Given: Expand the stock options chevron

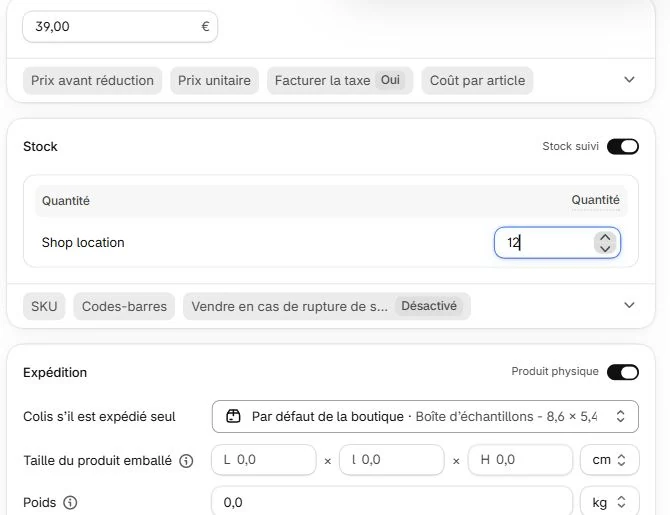Looking at the screenshot, I should point(629,306).
